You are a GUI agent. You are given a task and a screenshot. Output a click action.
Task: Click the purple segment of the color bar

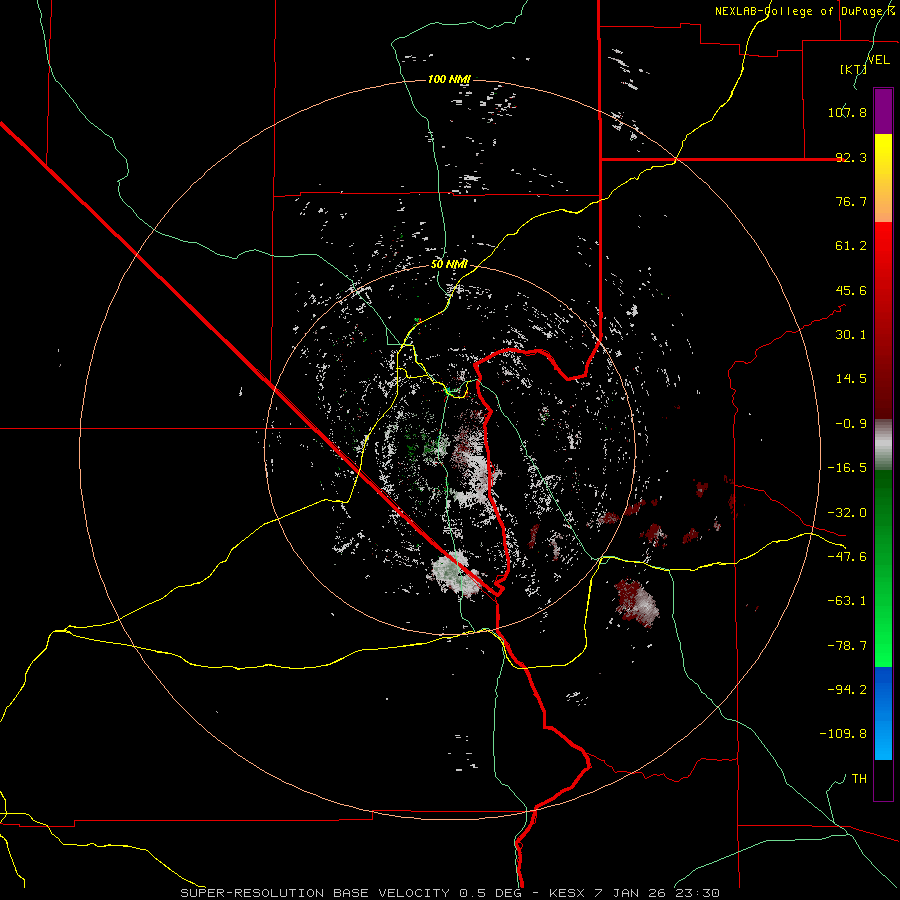point(883,111)
